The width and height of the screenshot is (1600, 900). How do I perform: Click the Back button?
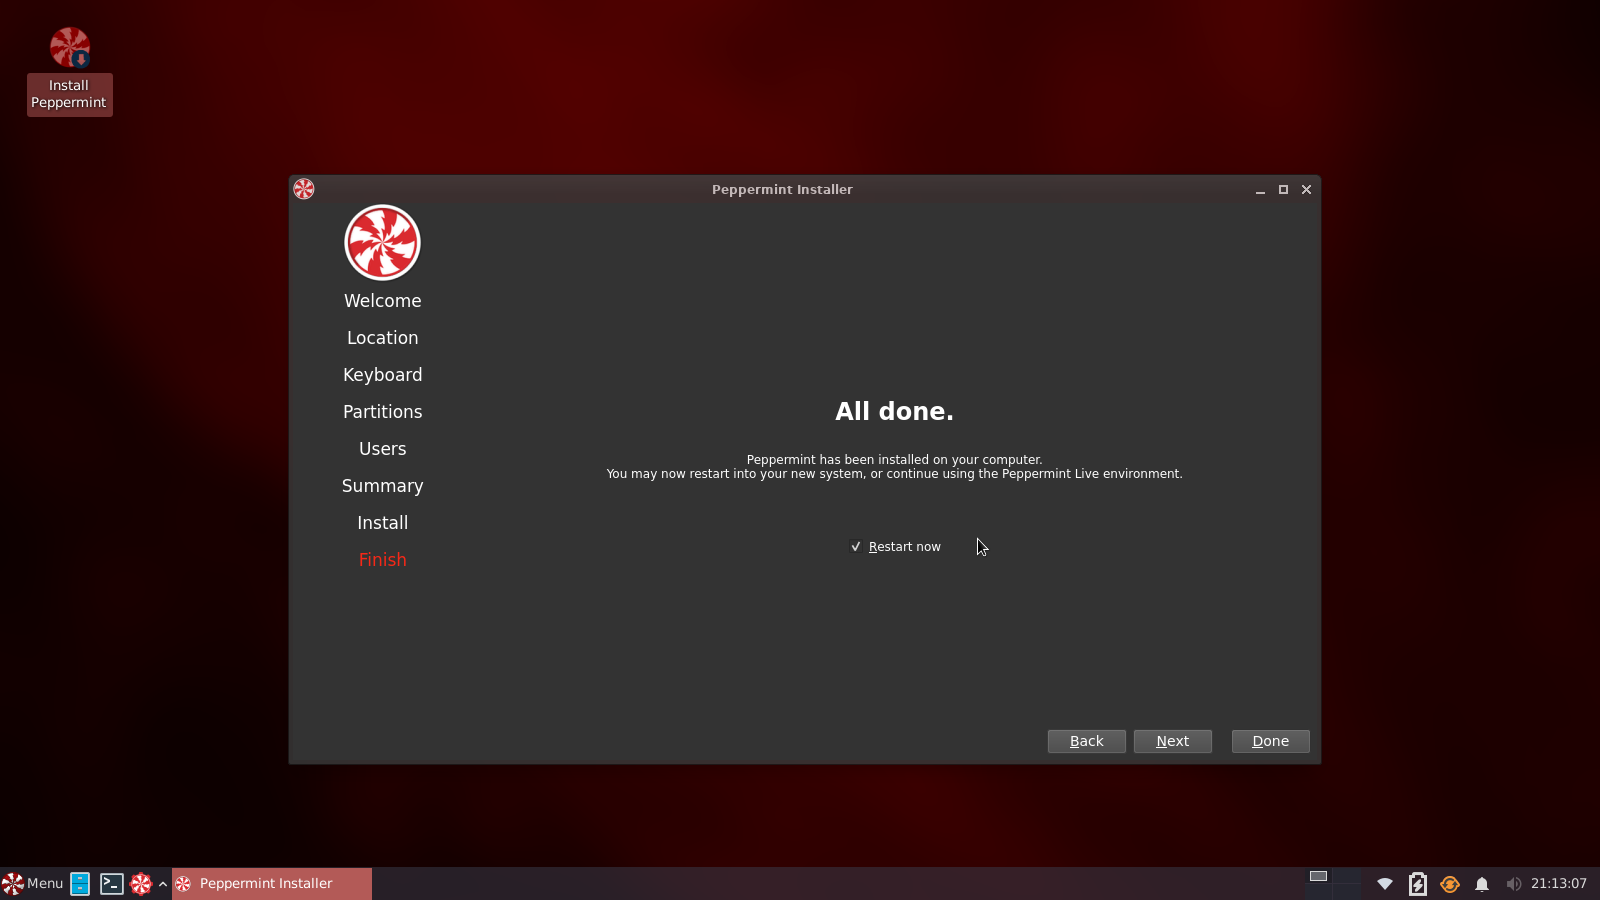point(1086,741)
